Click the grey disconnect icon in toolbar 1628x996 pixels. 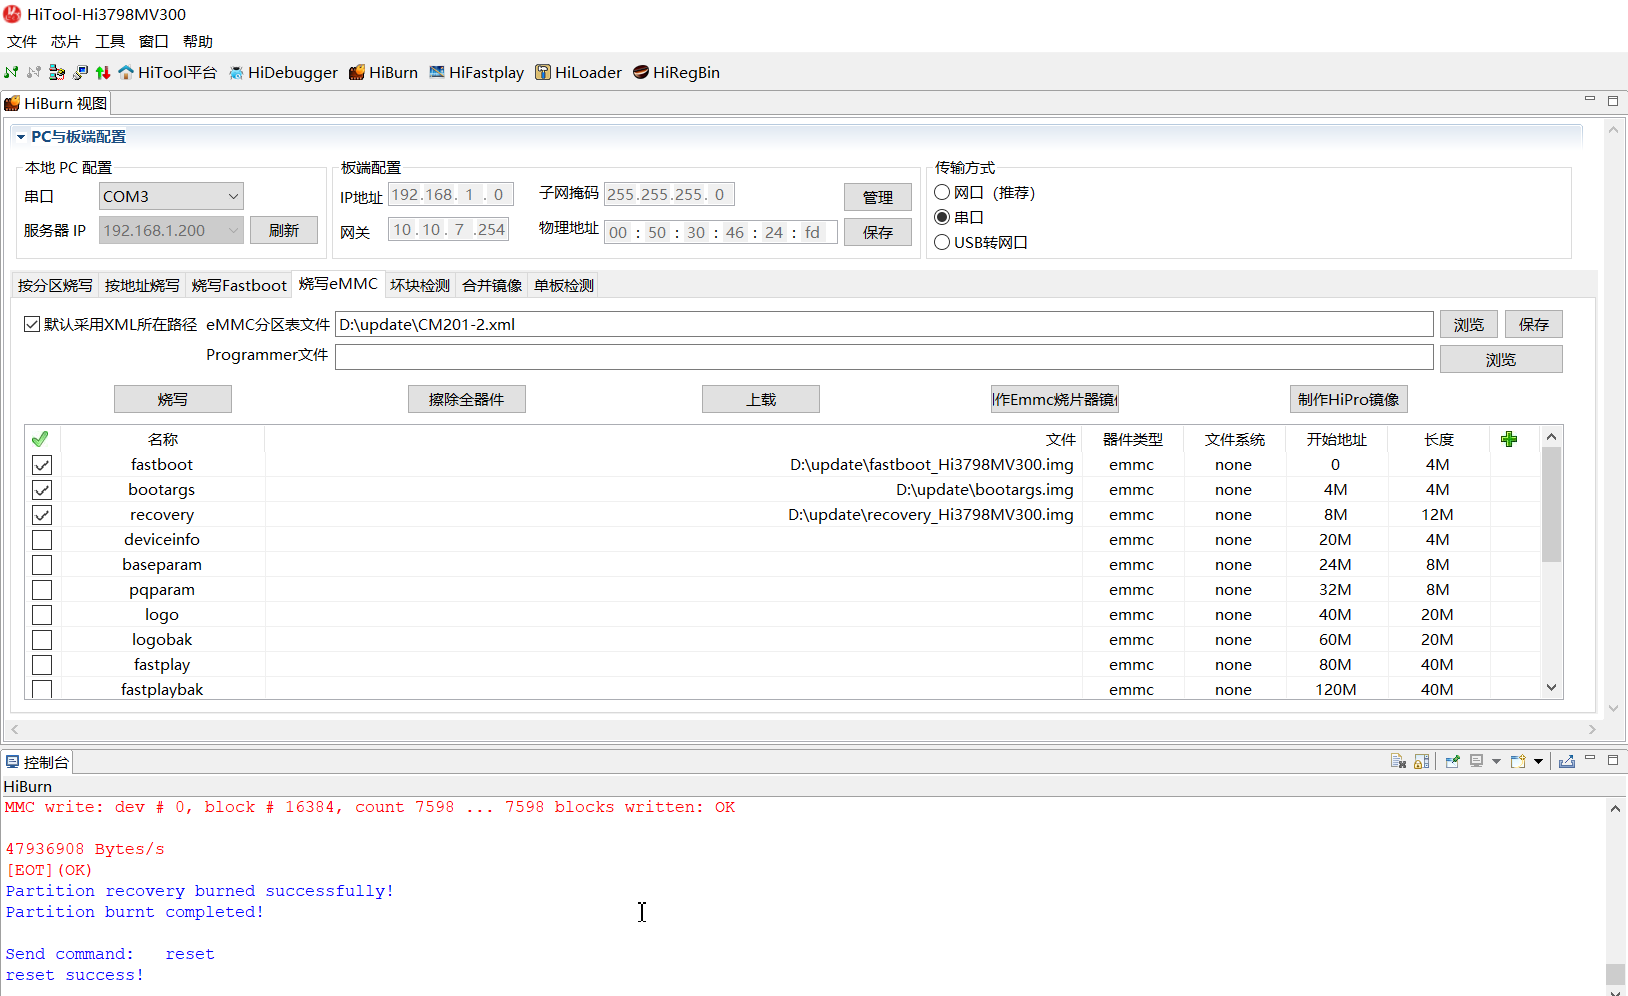(x=34, y=72)
